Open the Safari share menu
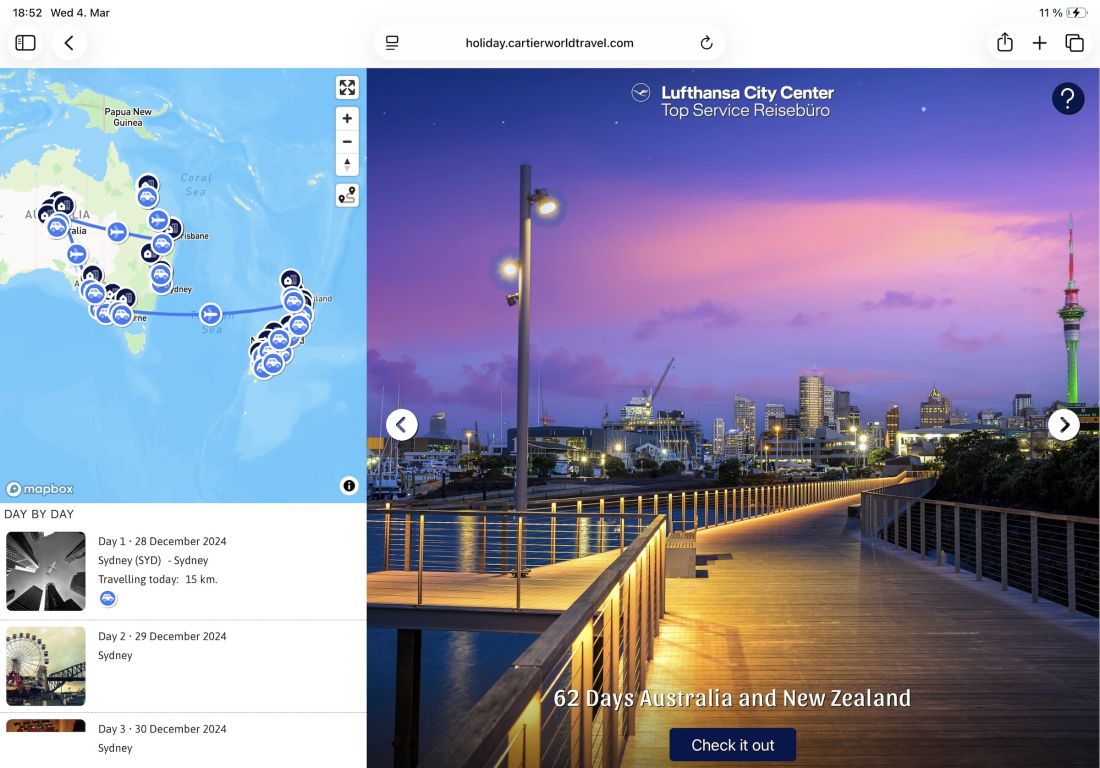 point(1005,43)
